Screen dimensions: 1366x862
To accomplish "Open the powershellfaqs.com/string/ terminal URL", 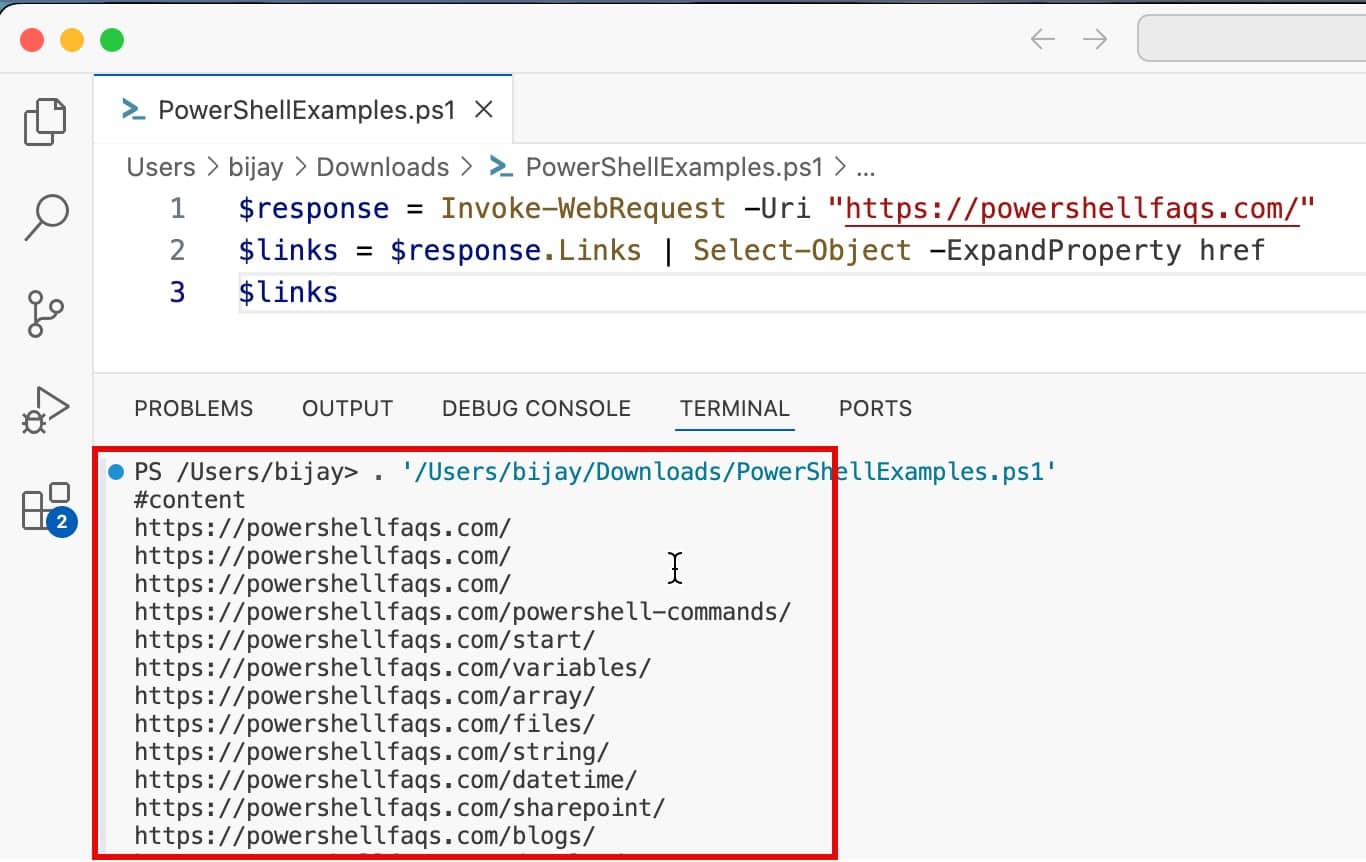I will pyautogui.click(x=372, y=751).
